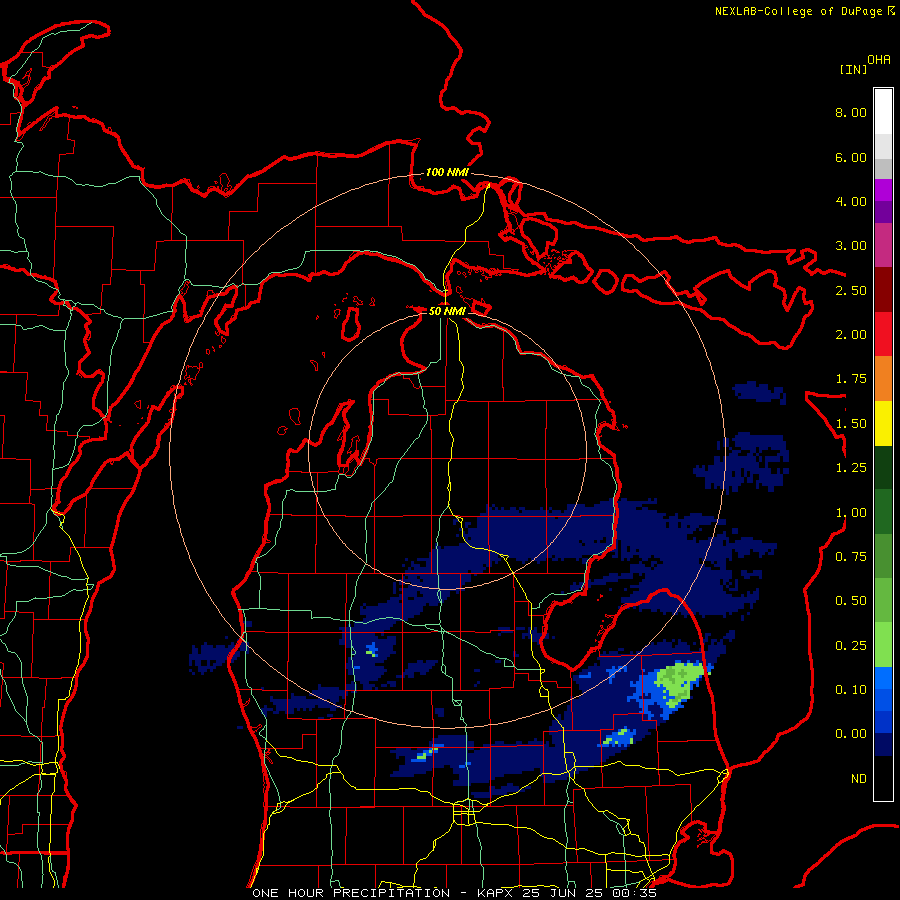
Task: Click the 50 NMI range ring label
Action: [x=447, y=311]
